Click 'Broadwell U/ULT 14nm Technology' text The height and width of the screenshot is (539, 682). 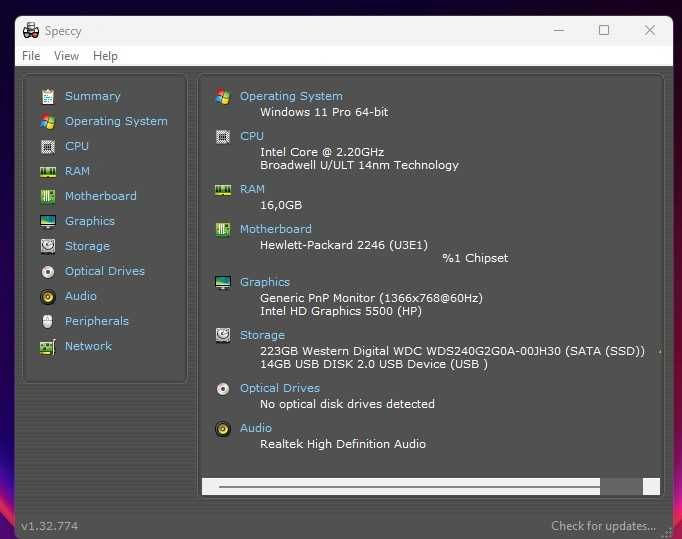point(359,165)
